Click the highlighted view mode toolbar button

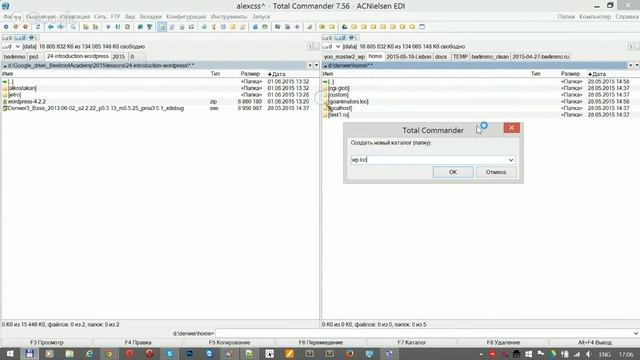tap(162, 27)
